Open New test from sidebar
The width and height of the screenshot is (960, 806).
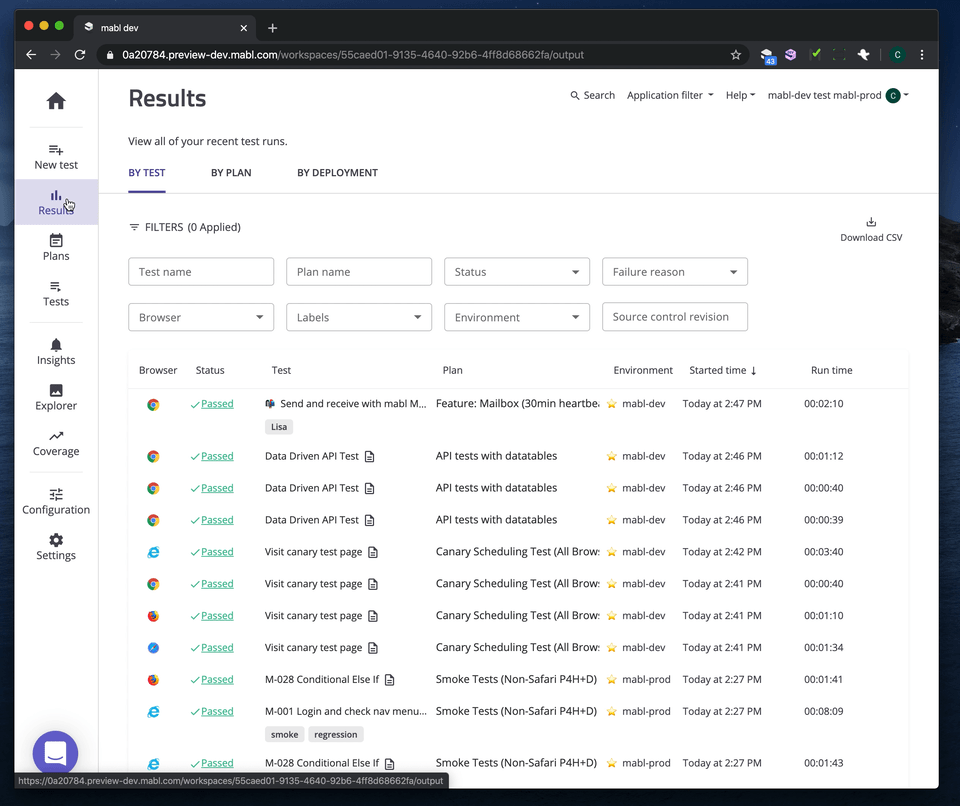(56, 157)
